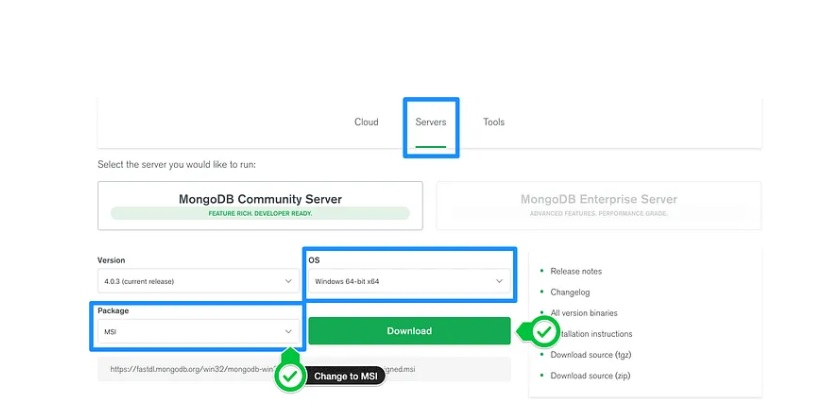This screenshot has height=410, width=813.
Task: Click Download source (tgz) link
Action: pos(591,355)
